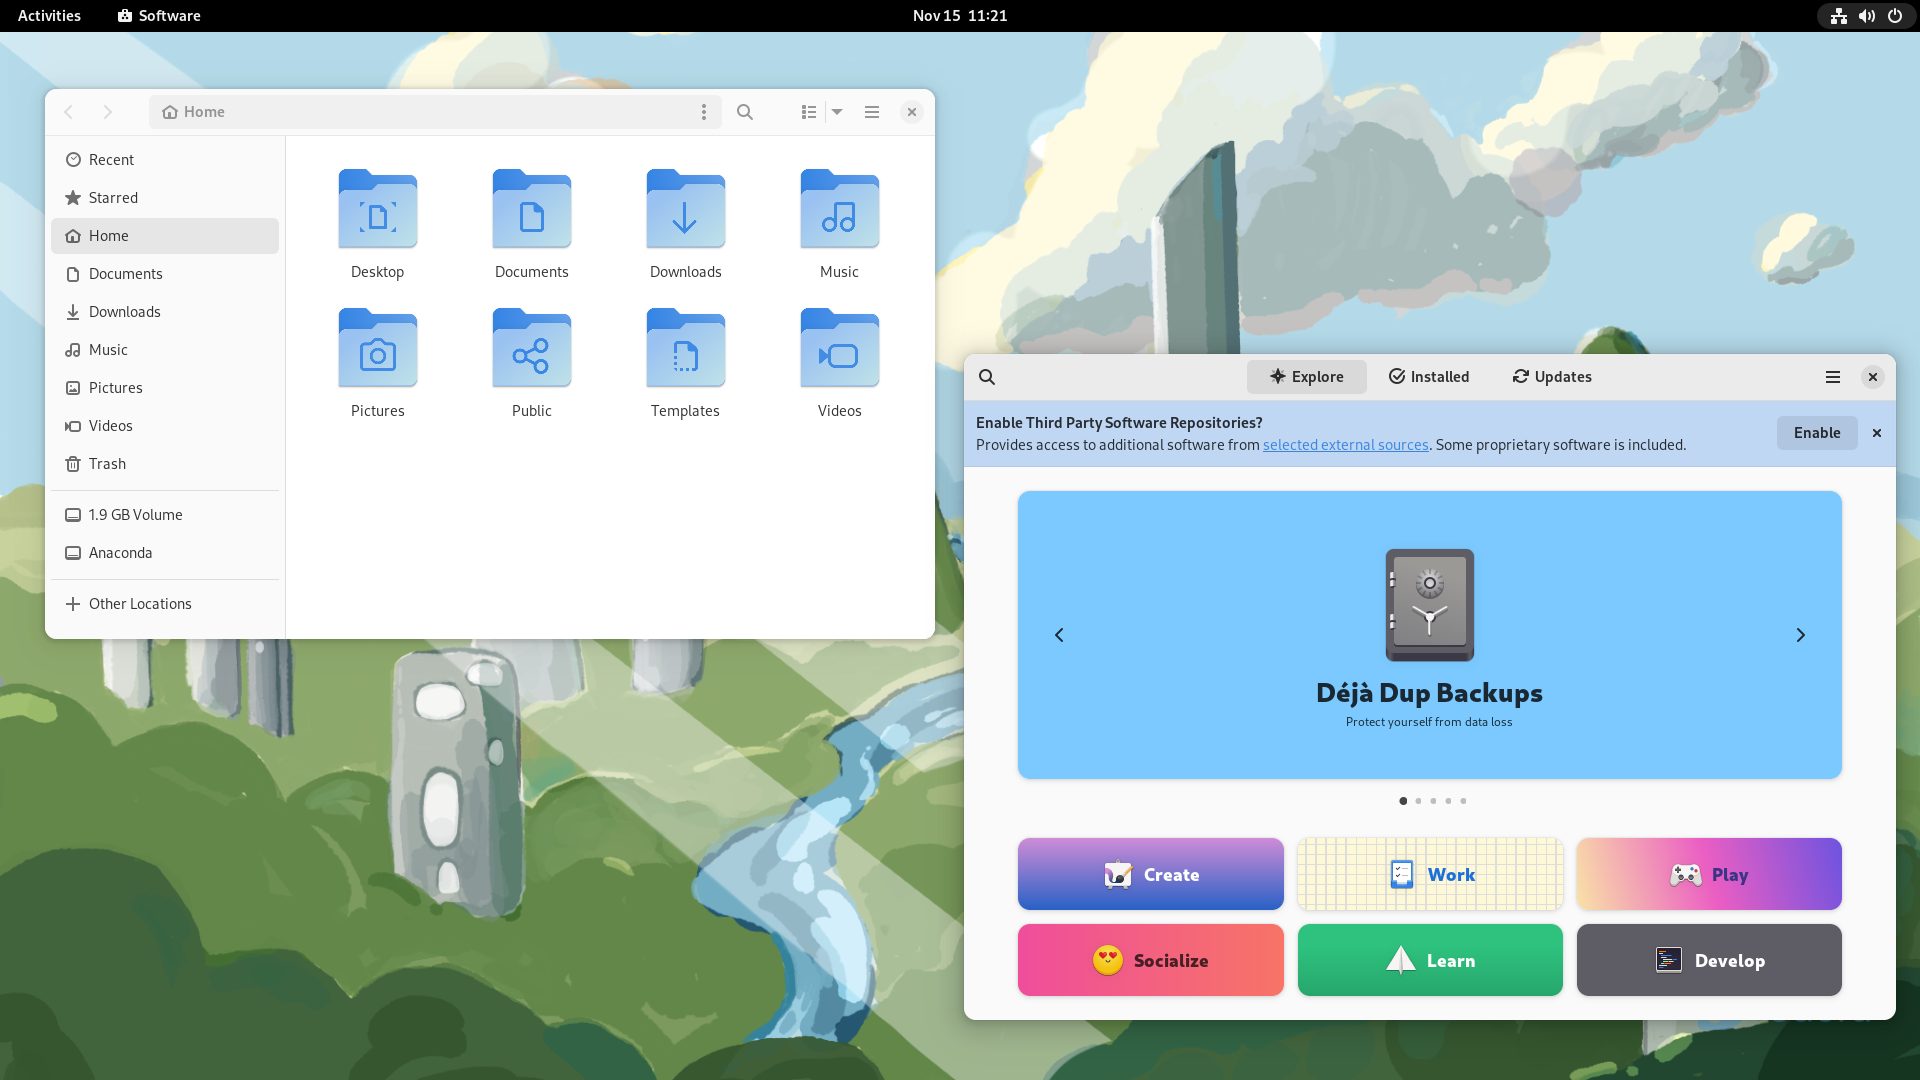
Task: Switch to the Explore tab
Action: click(1306, 377)
